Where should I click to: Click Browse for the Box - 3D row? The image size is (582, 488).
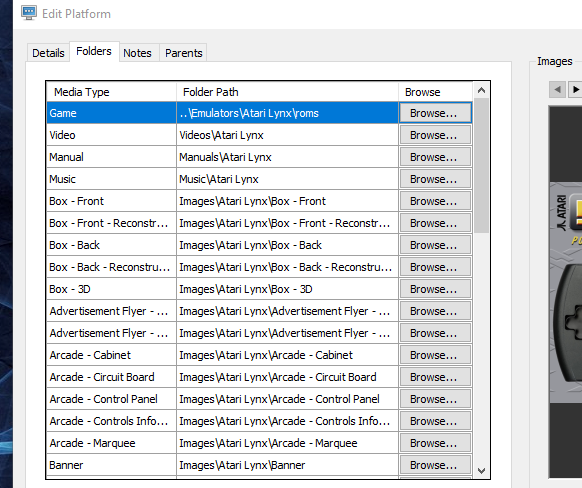coord(435,289)
